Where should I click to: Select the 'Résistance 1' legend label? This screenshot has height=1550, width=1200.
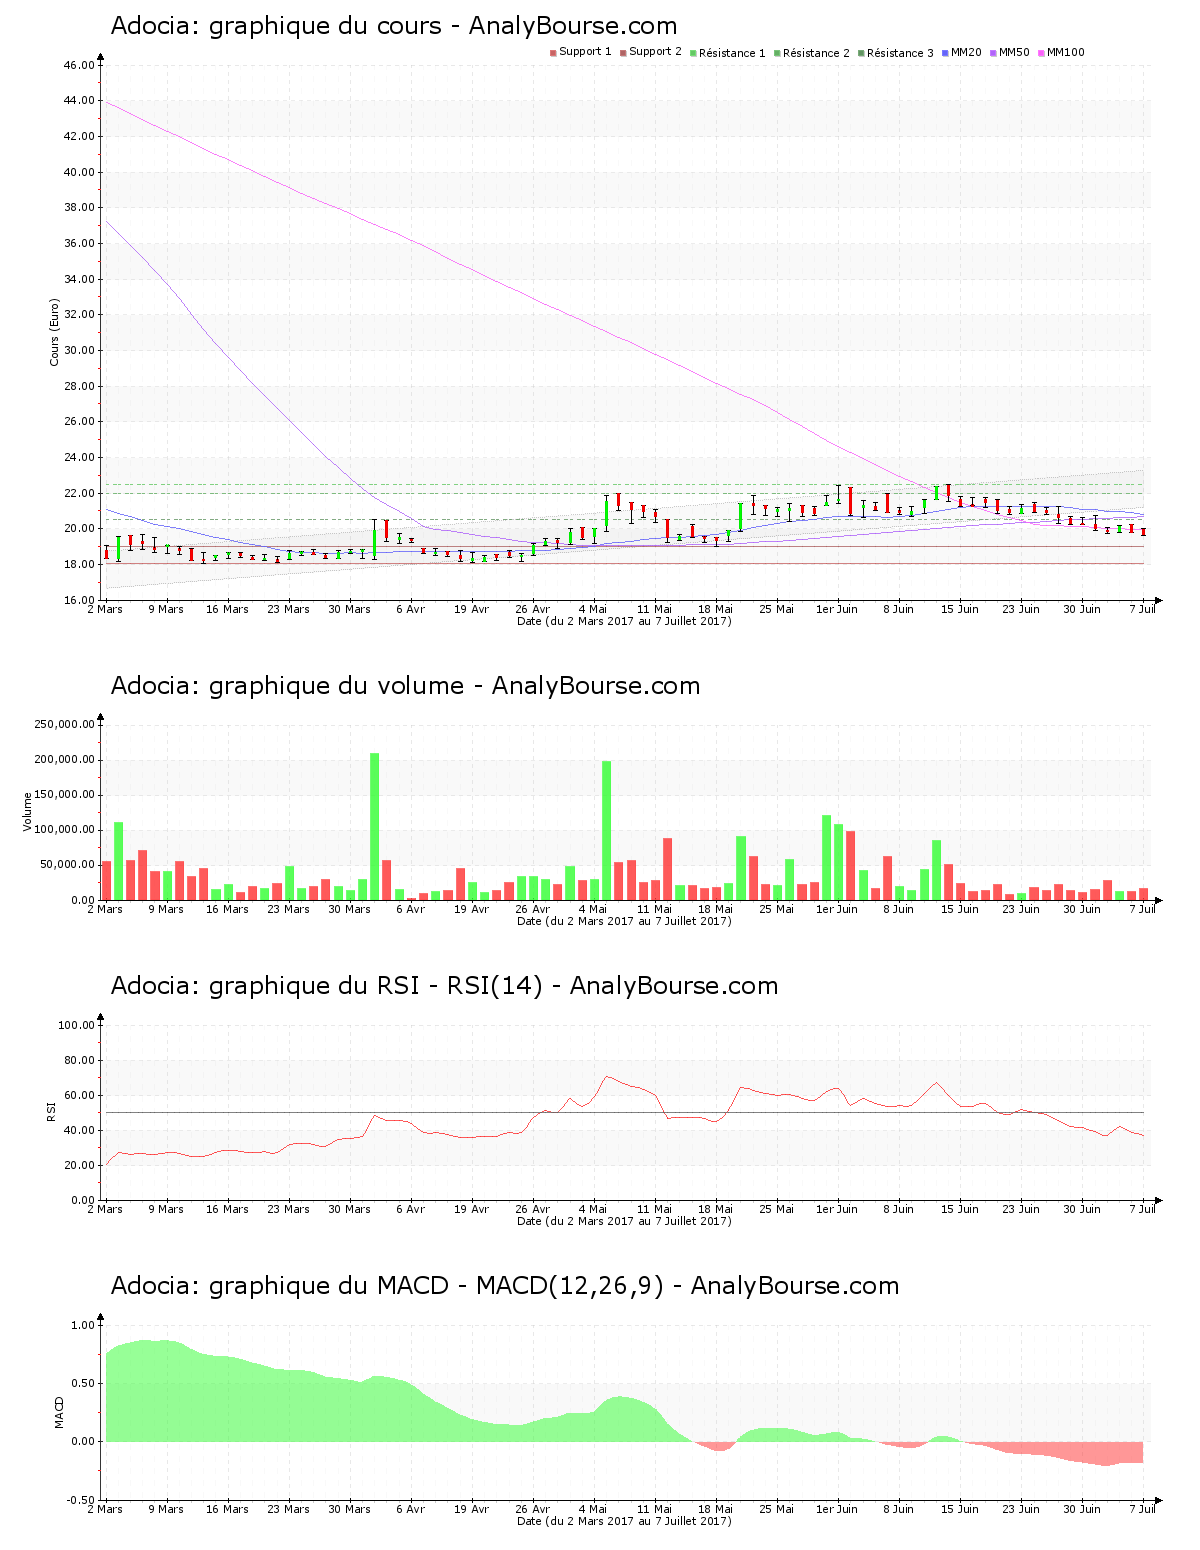click(x=732, y=53)
